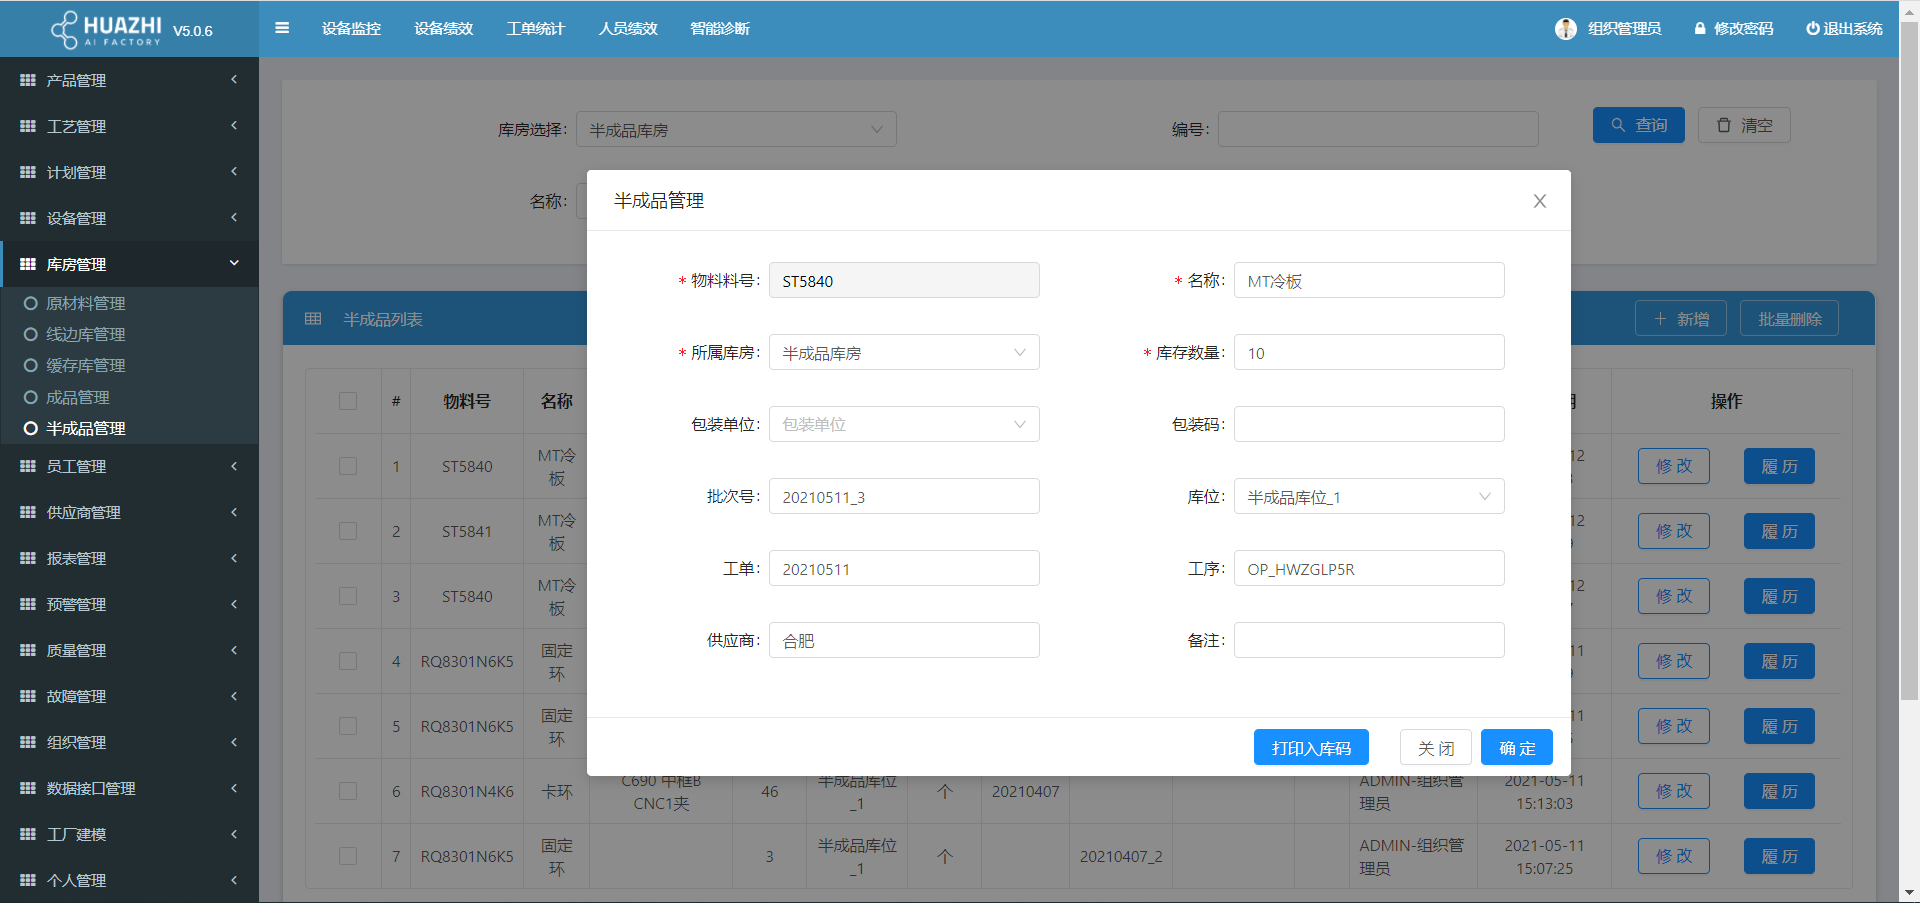The height and width of the screenshot is (903, 1920).
Task: Click the grid icon beside 故障管理
Action: coord(28,696)
